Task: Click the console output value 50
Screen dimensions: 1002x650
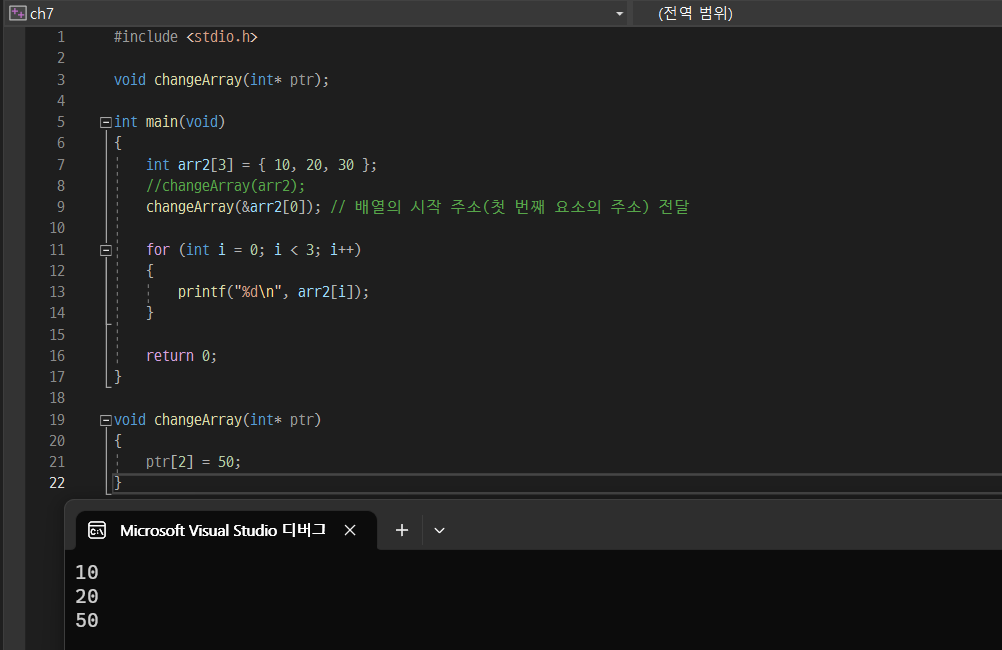Action: (x=87, y=621)
